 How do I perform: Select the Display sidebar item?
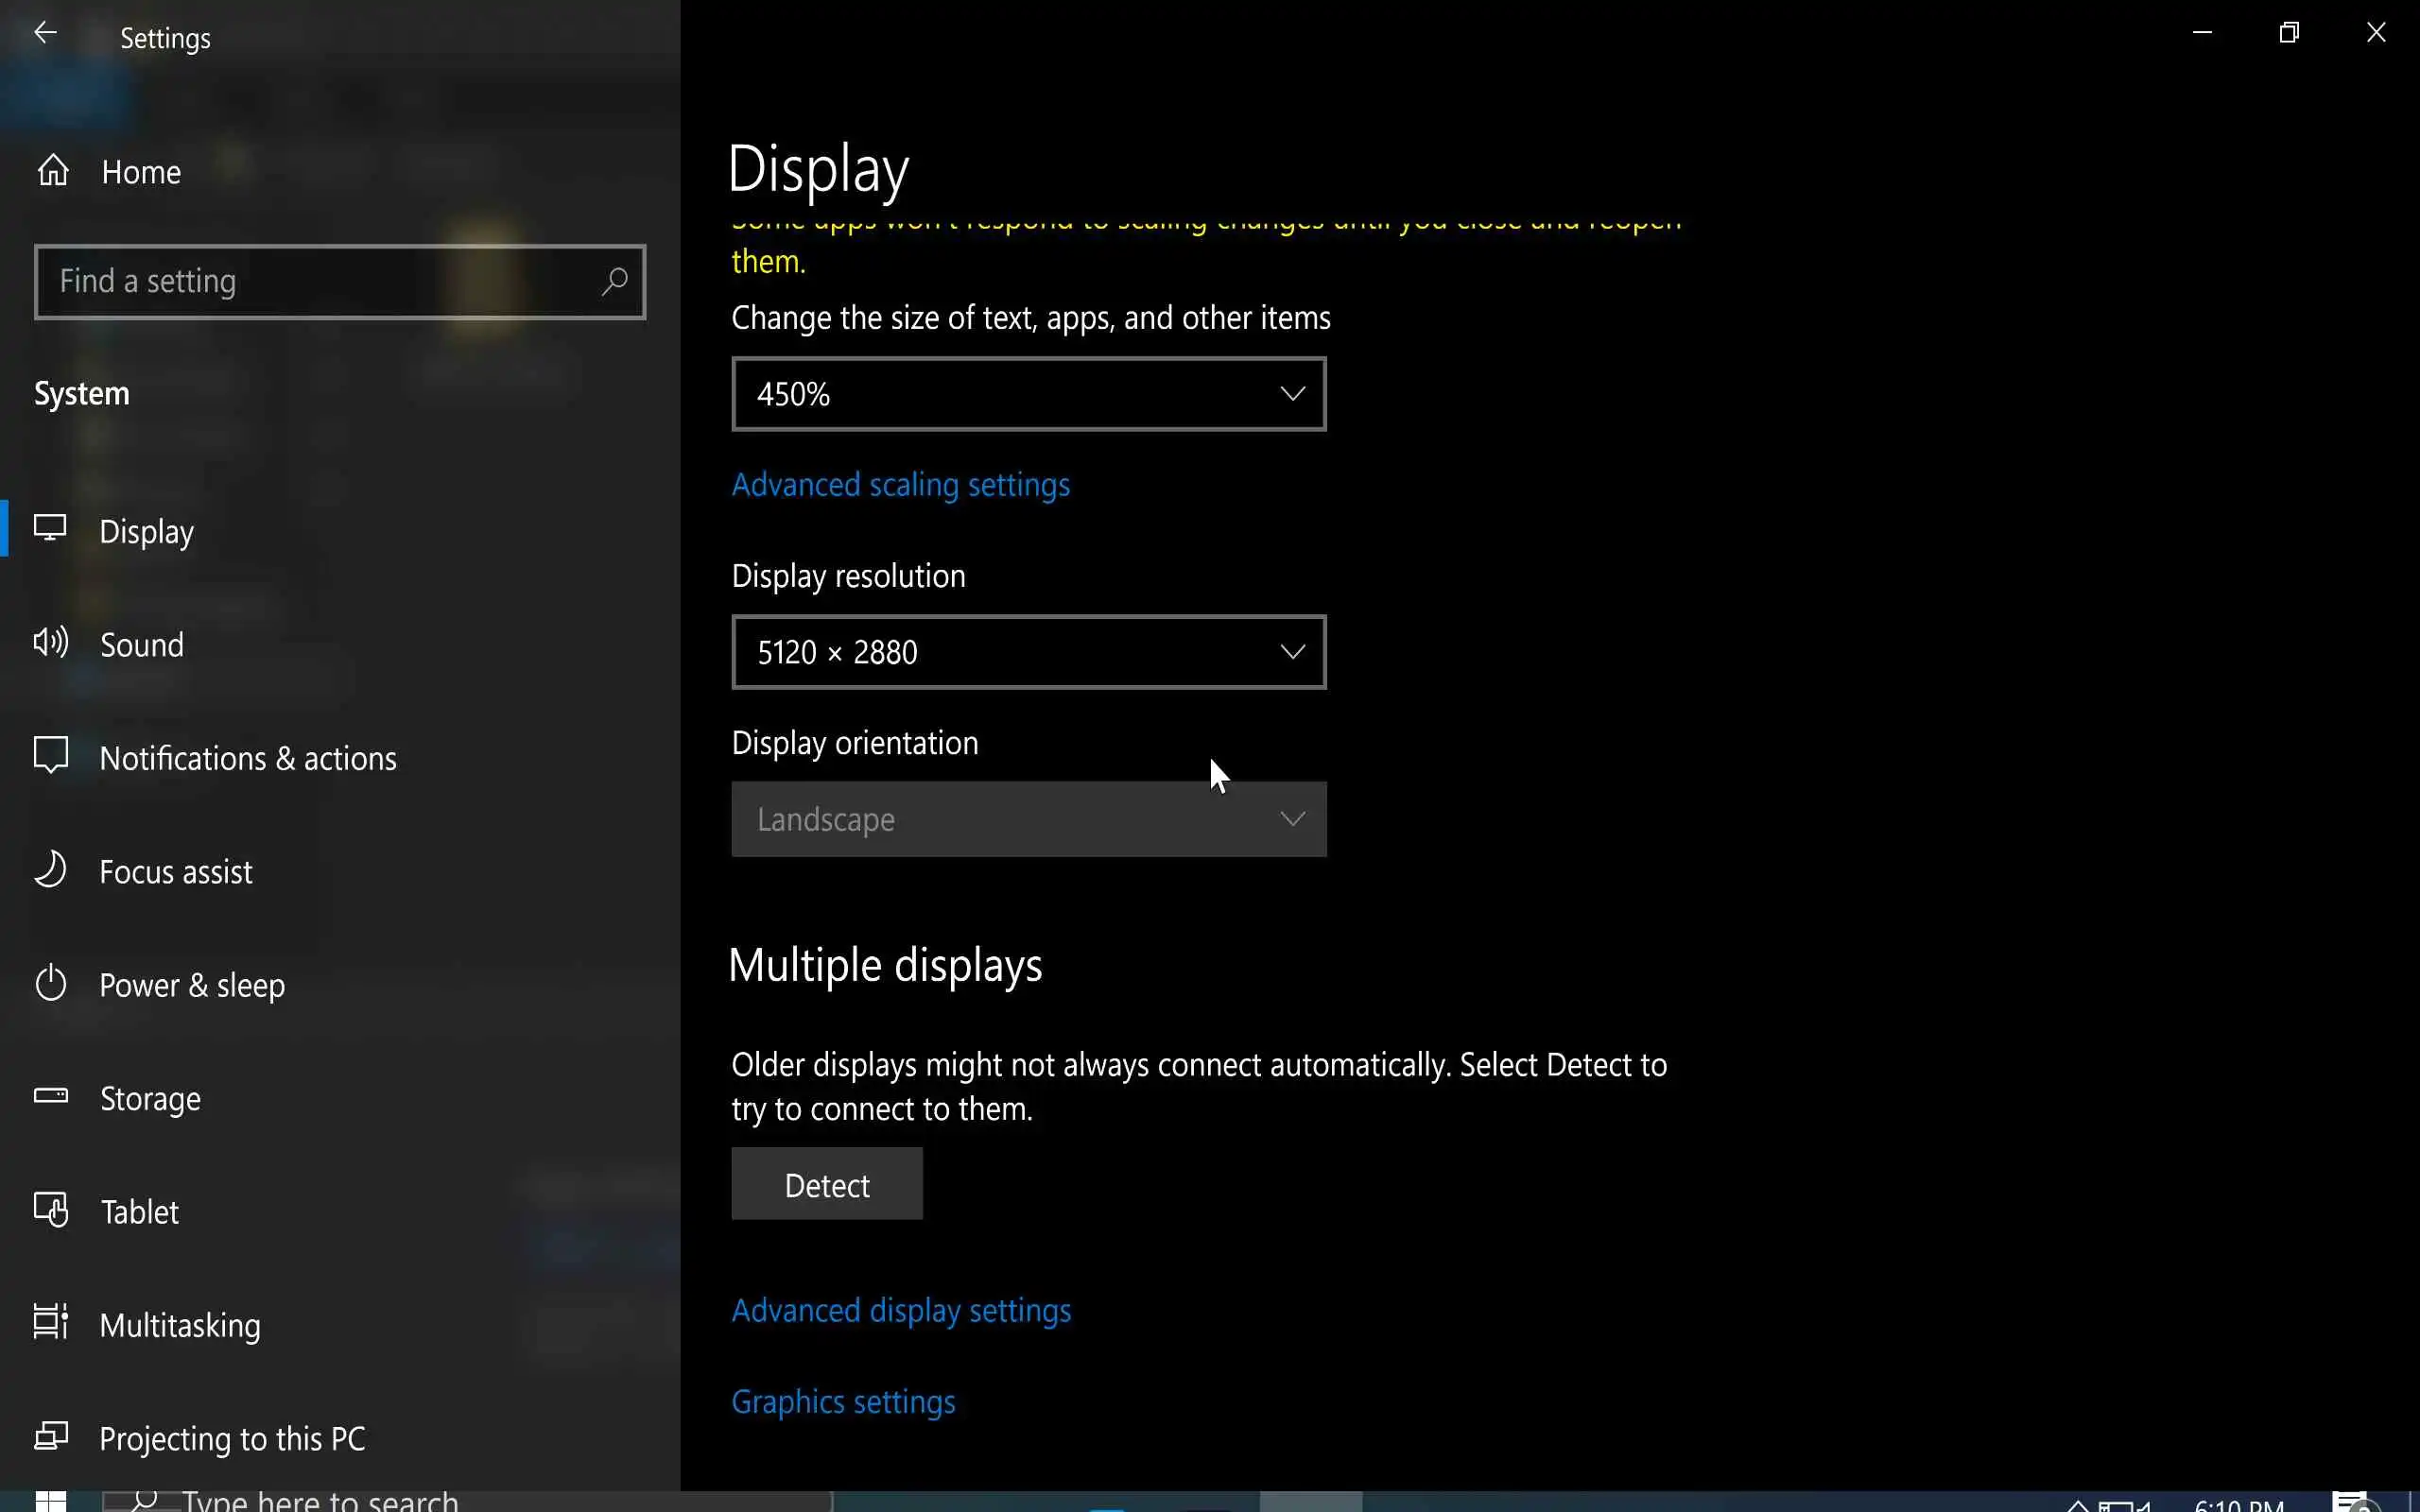point(146,532)
